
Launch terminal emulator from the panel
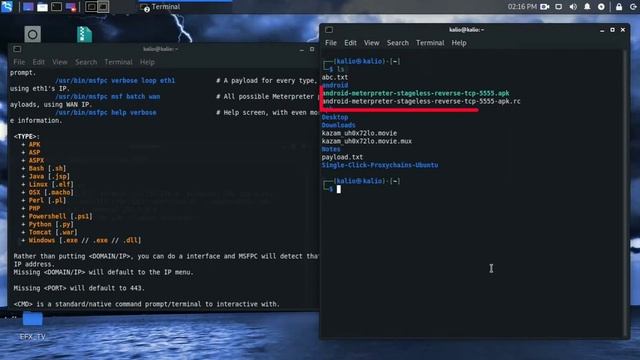tap(57, 7)
